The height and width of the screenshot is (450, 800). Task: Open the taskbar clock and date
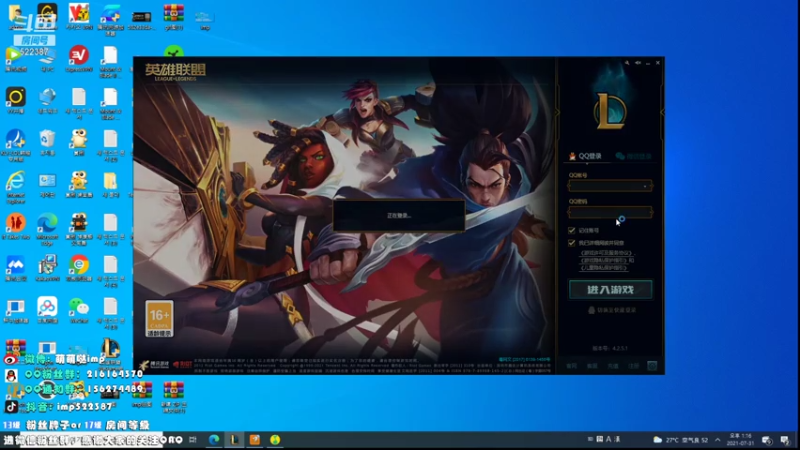click(x=740, y=439)
